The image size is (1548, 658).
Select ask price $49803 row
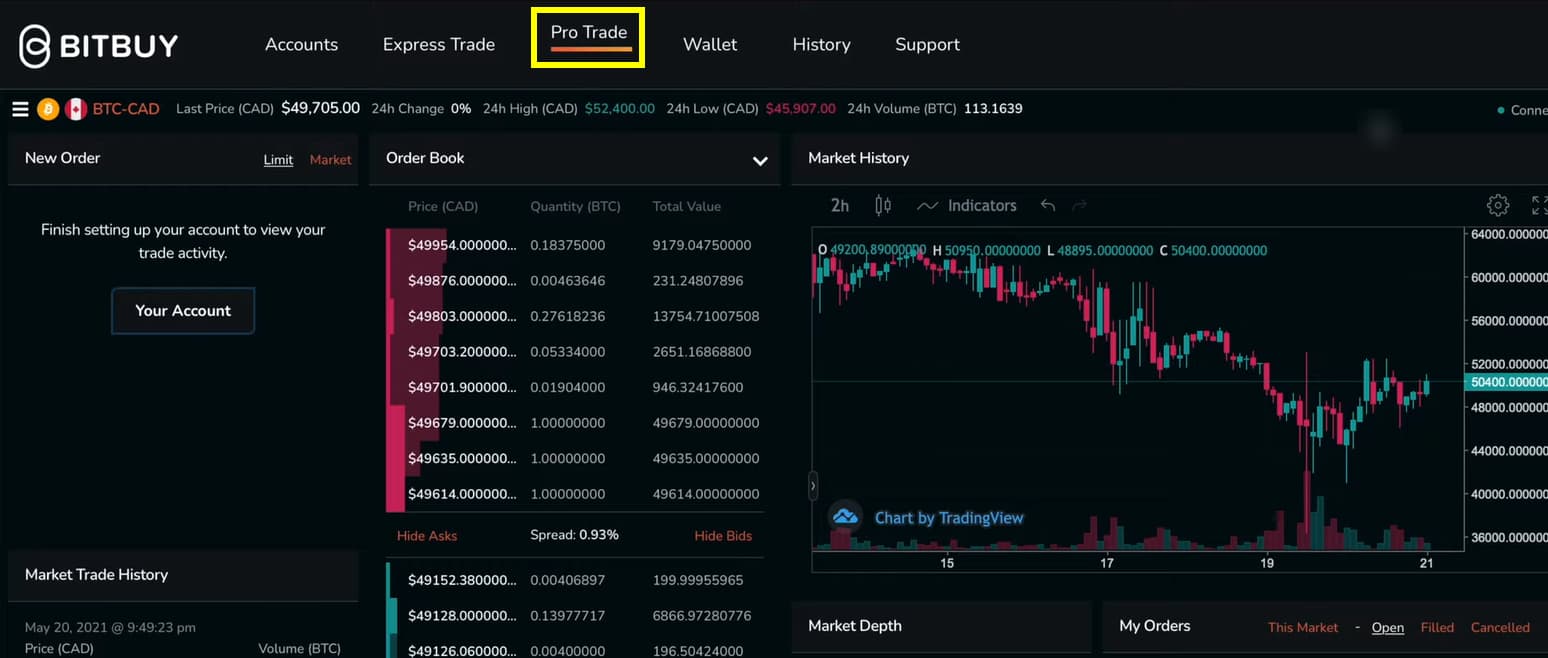(575, 316)
